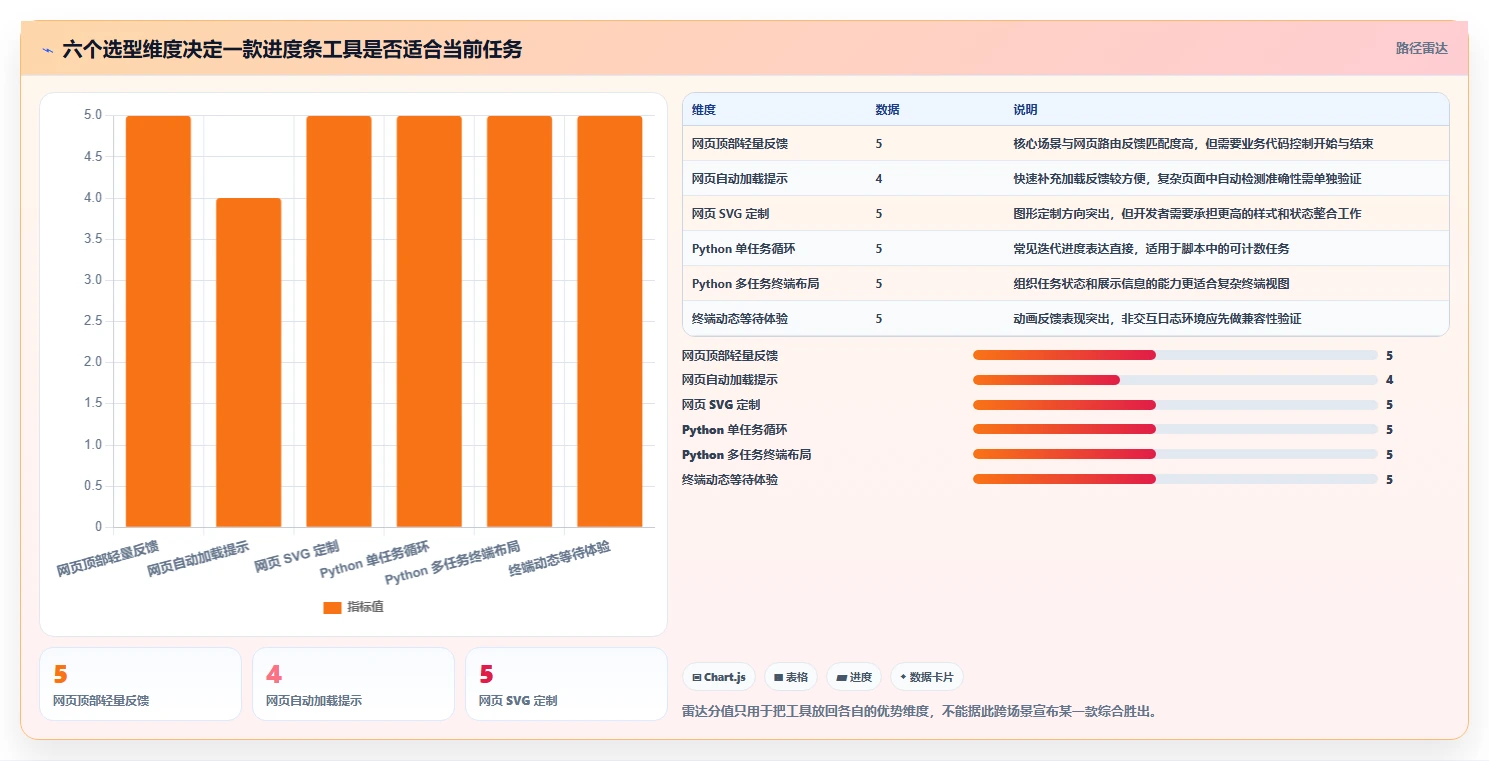
Task: Click the 网页顶部轻量反馈 progress bar
Action: coord(1175,355)
